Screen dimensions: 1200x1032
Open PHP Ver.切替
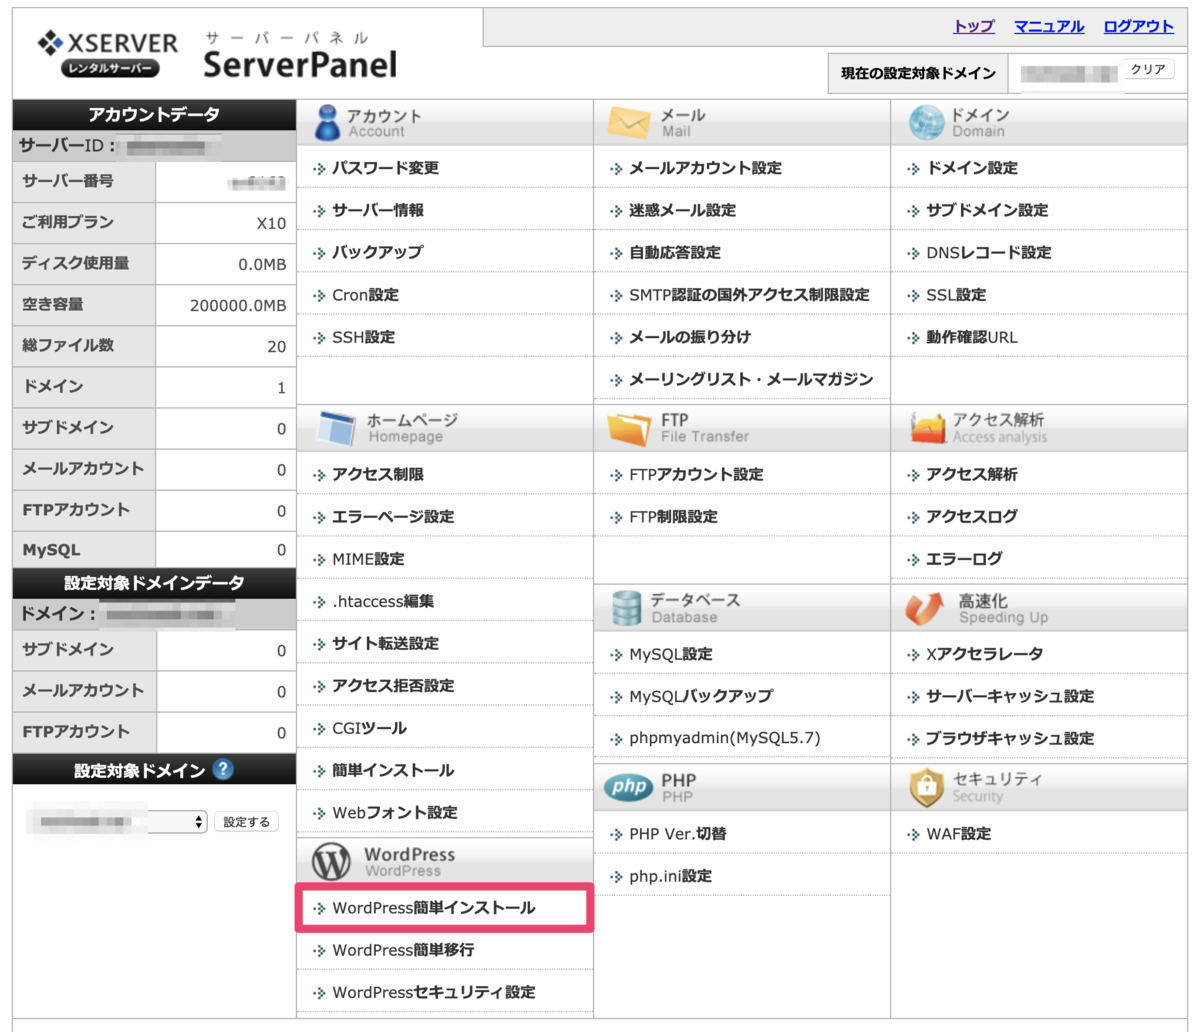(678, 833)
